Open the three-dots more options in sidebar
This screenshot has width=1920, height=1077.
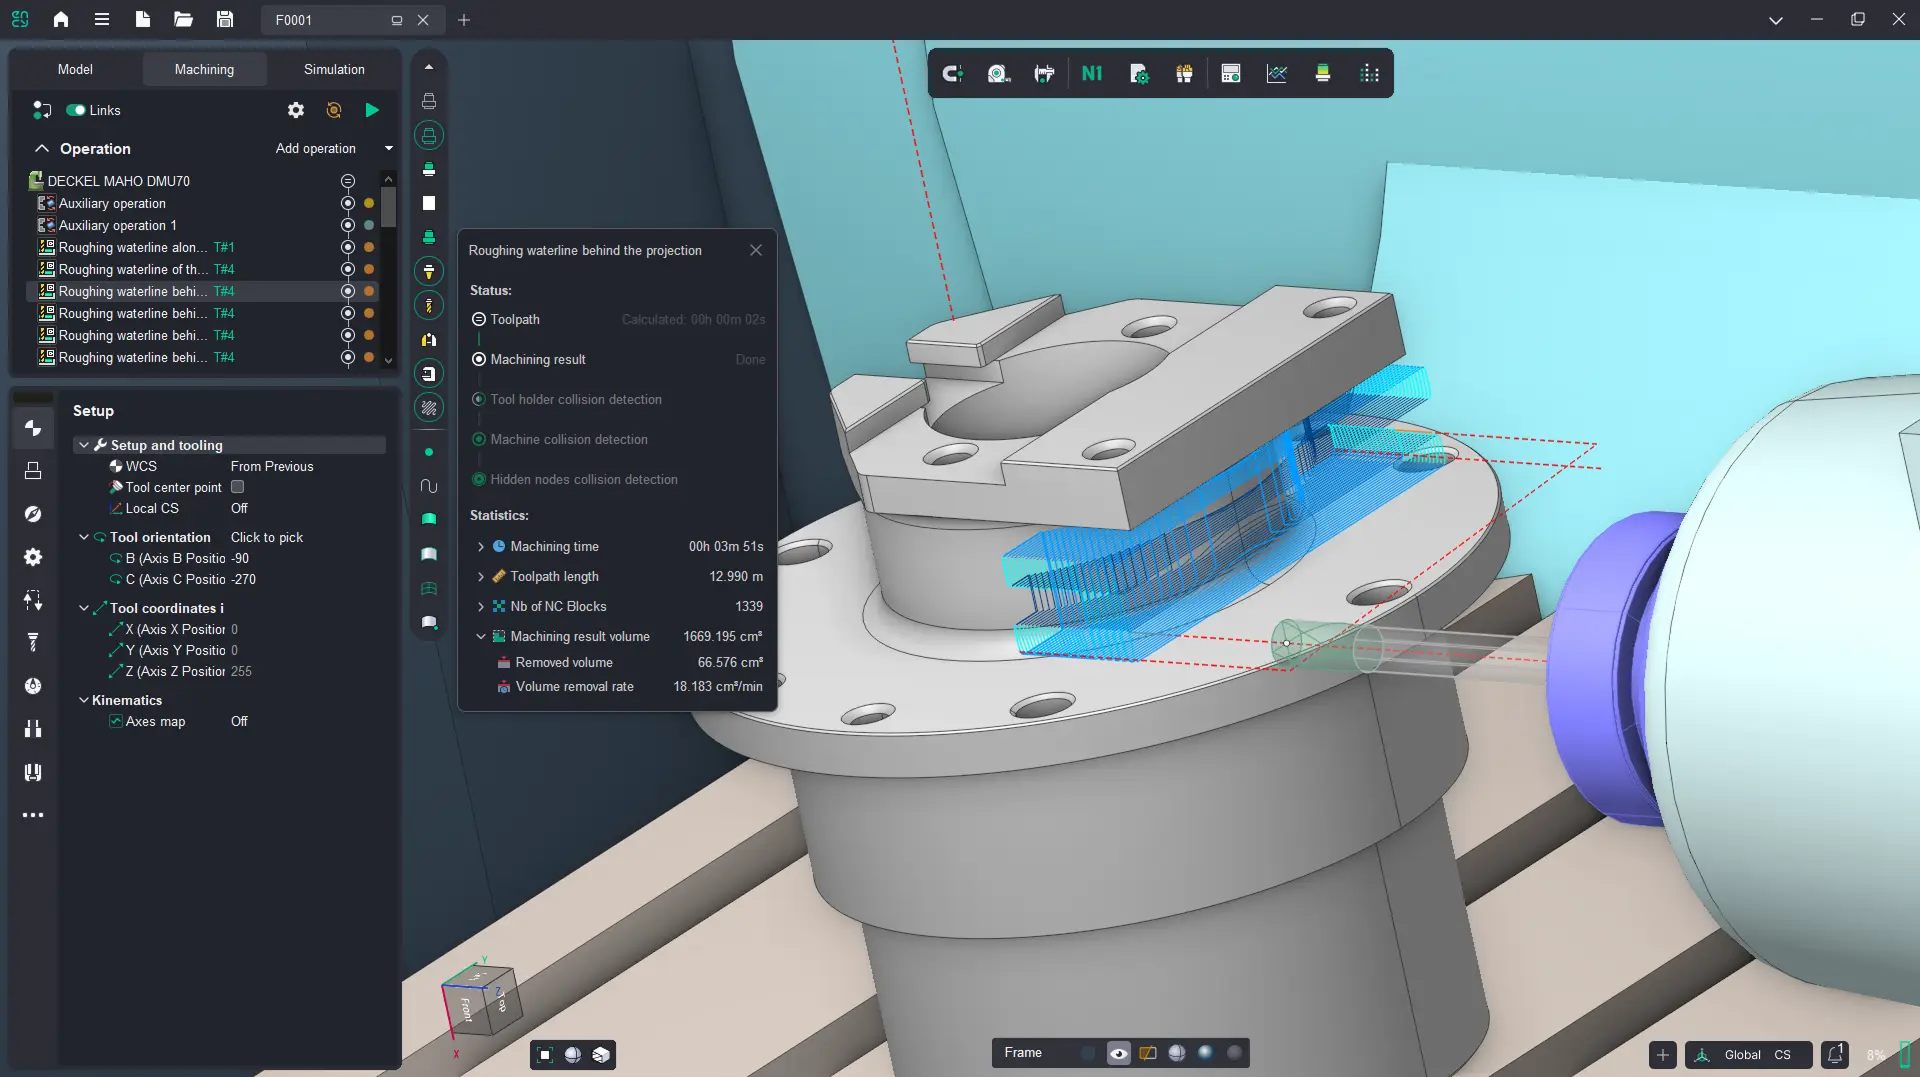coord(33,815)
